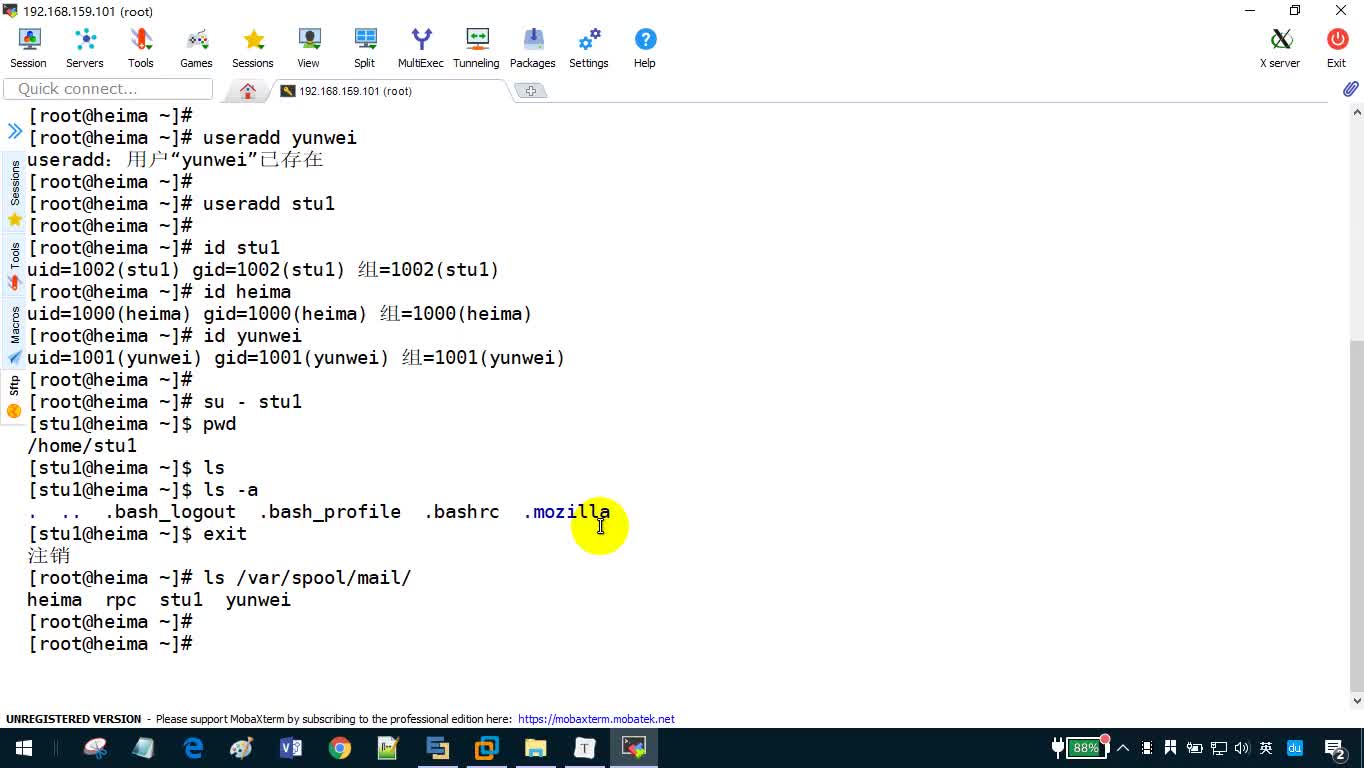The height and width of the screenshot is (768, 1364).
Task: Show hidden system tray icons
Action: (x=1123, y=748)
